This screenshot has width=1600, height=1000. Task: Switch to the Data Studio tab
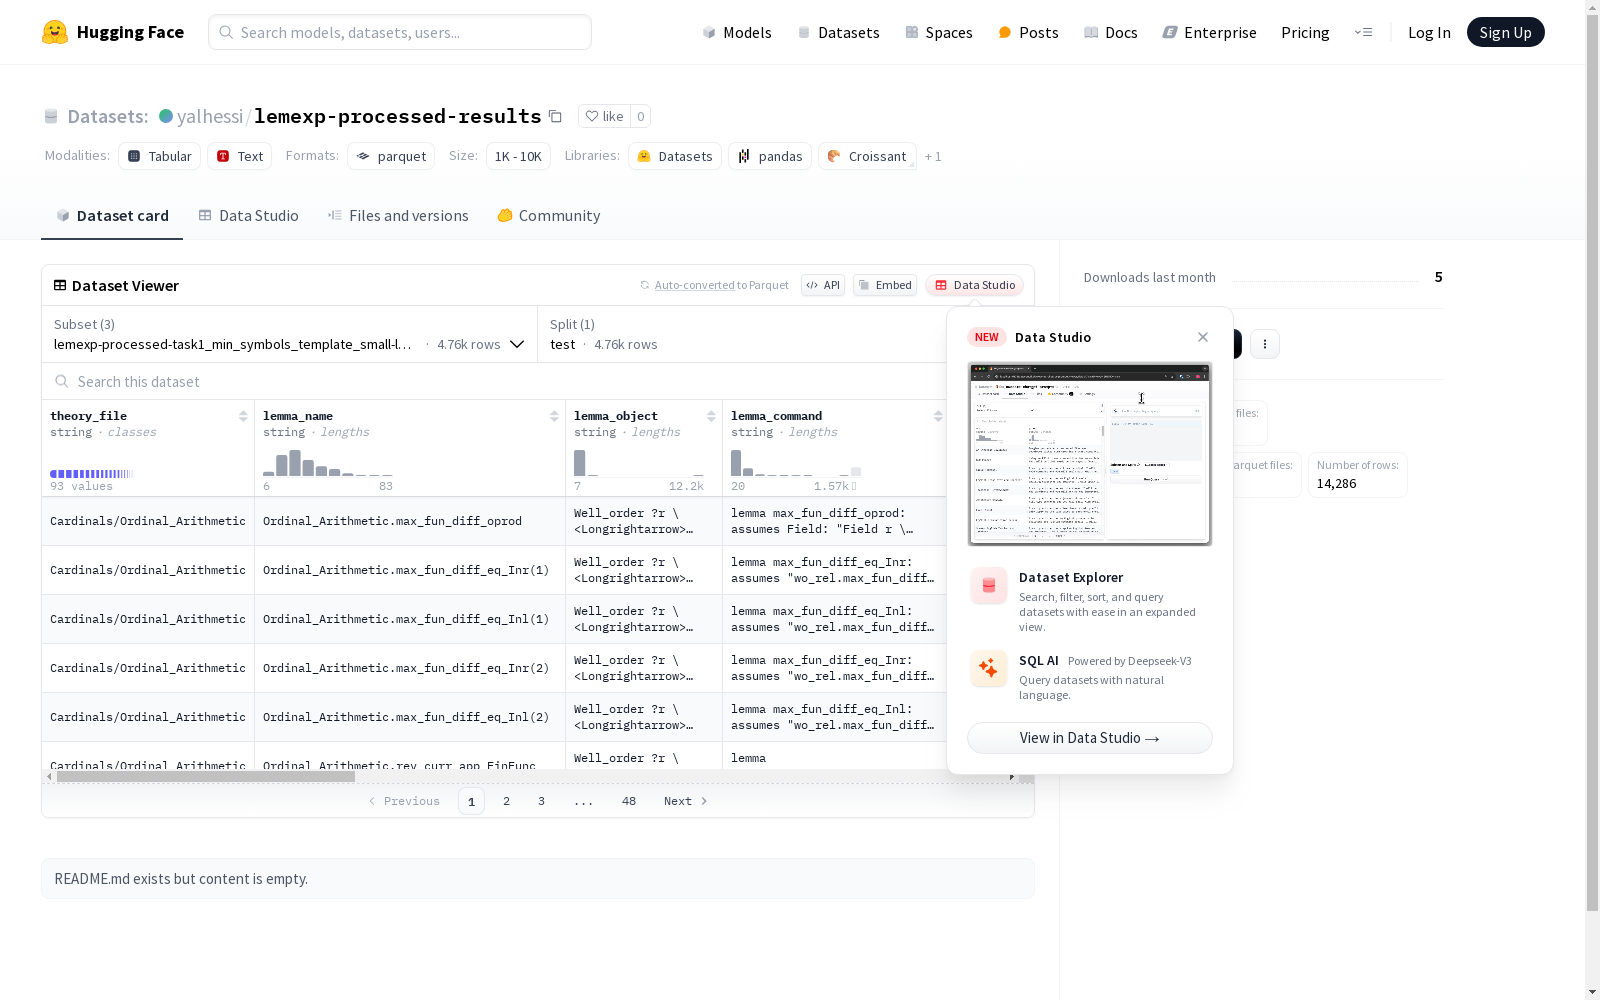pyautogui.click(x=249, y=216)
